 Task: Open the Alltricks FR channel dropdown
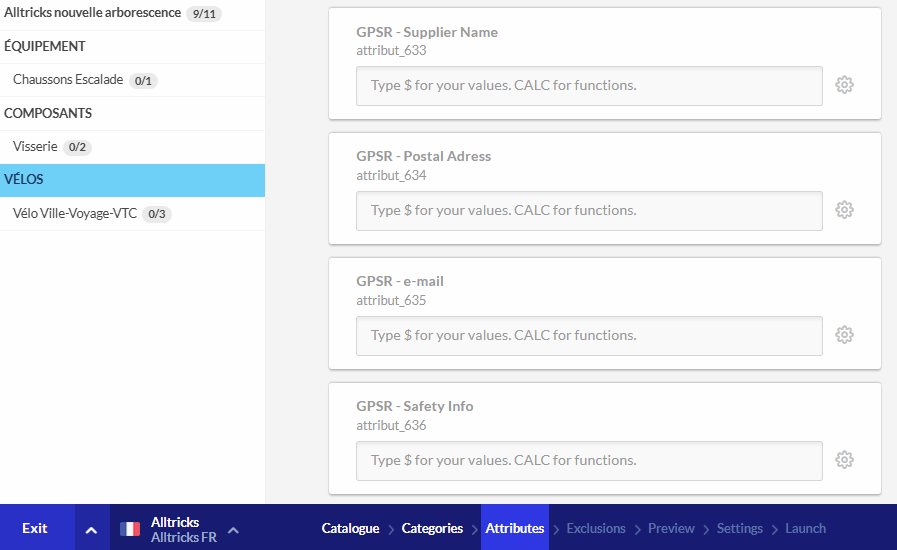[233, 529]
